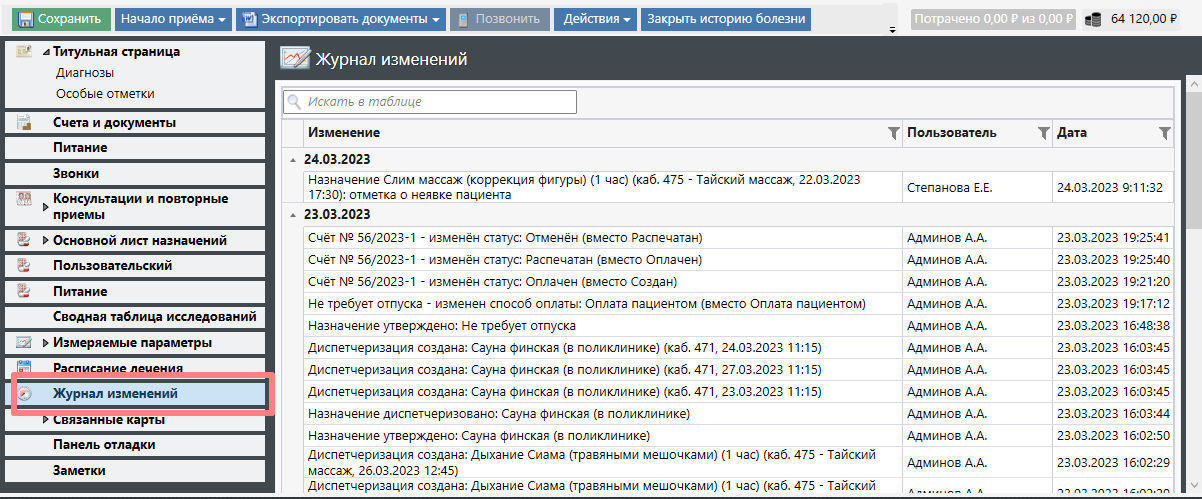Click the coins balance icon
This screenshot has width=1202, height=499.
1094,19
